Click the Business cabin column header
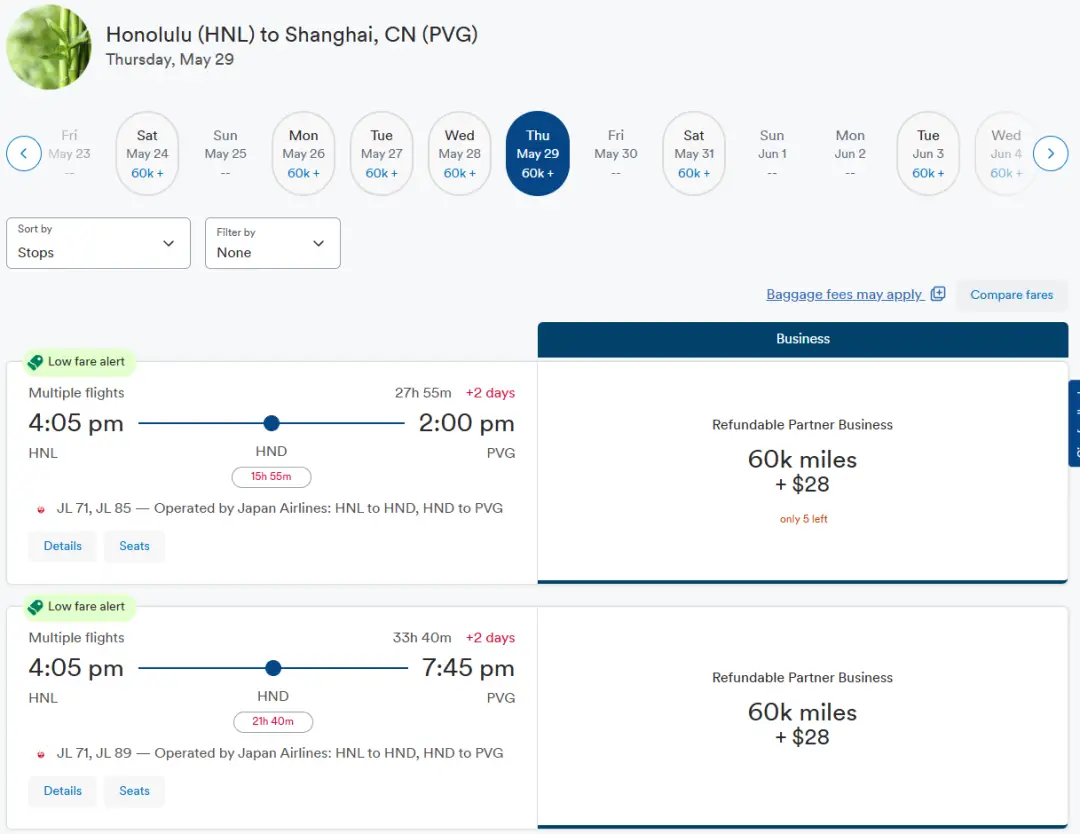This screenshot has width=1080, height=834. pyautogui.click(x=802, y=339)
